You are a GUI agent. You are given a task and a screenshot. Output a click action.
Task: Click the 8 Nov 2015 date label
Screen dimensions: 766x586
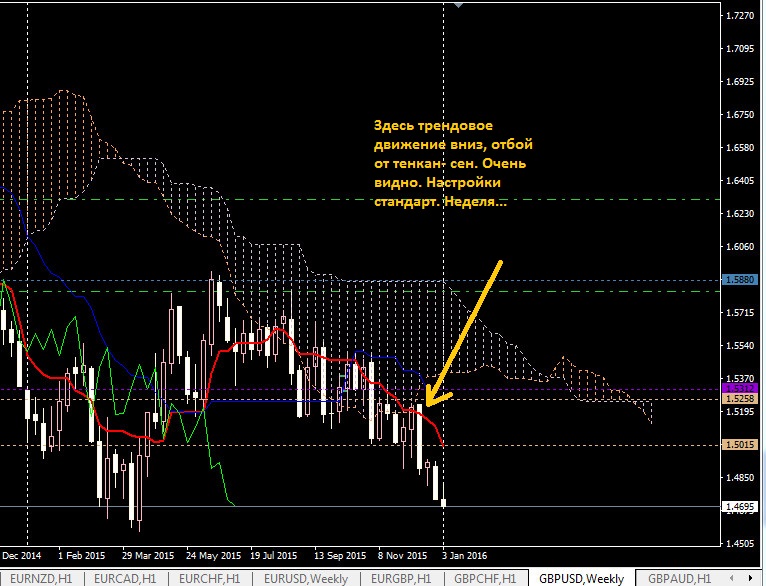pyautogui.click(x=403, y=556)
